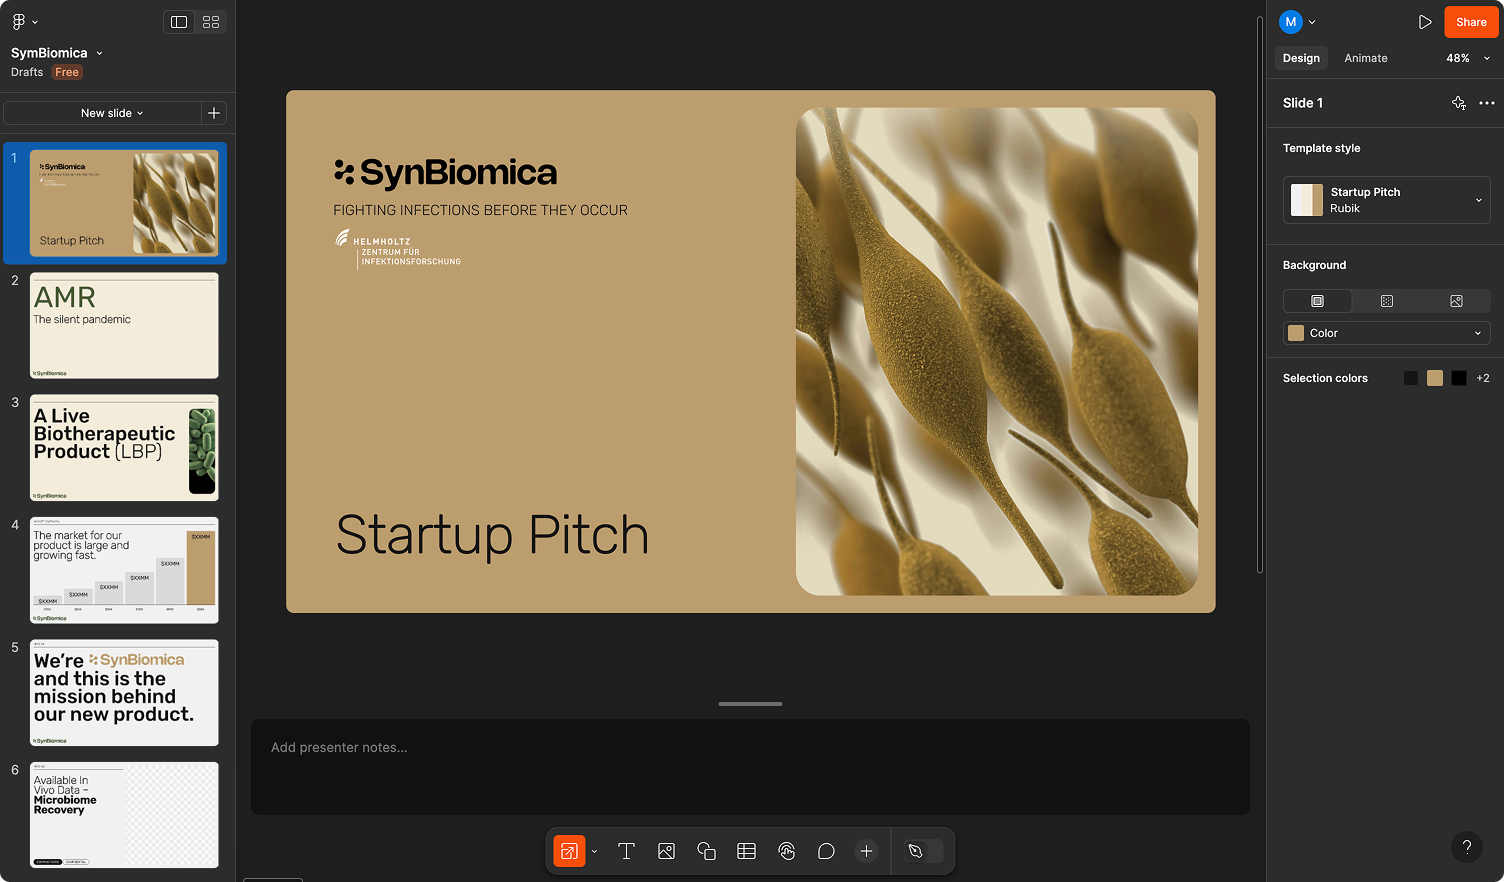
Task: Open the help question mark button
Action: click(1467, 847)
